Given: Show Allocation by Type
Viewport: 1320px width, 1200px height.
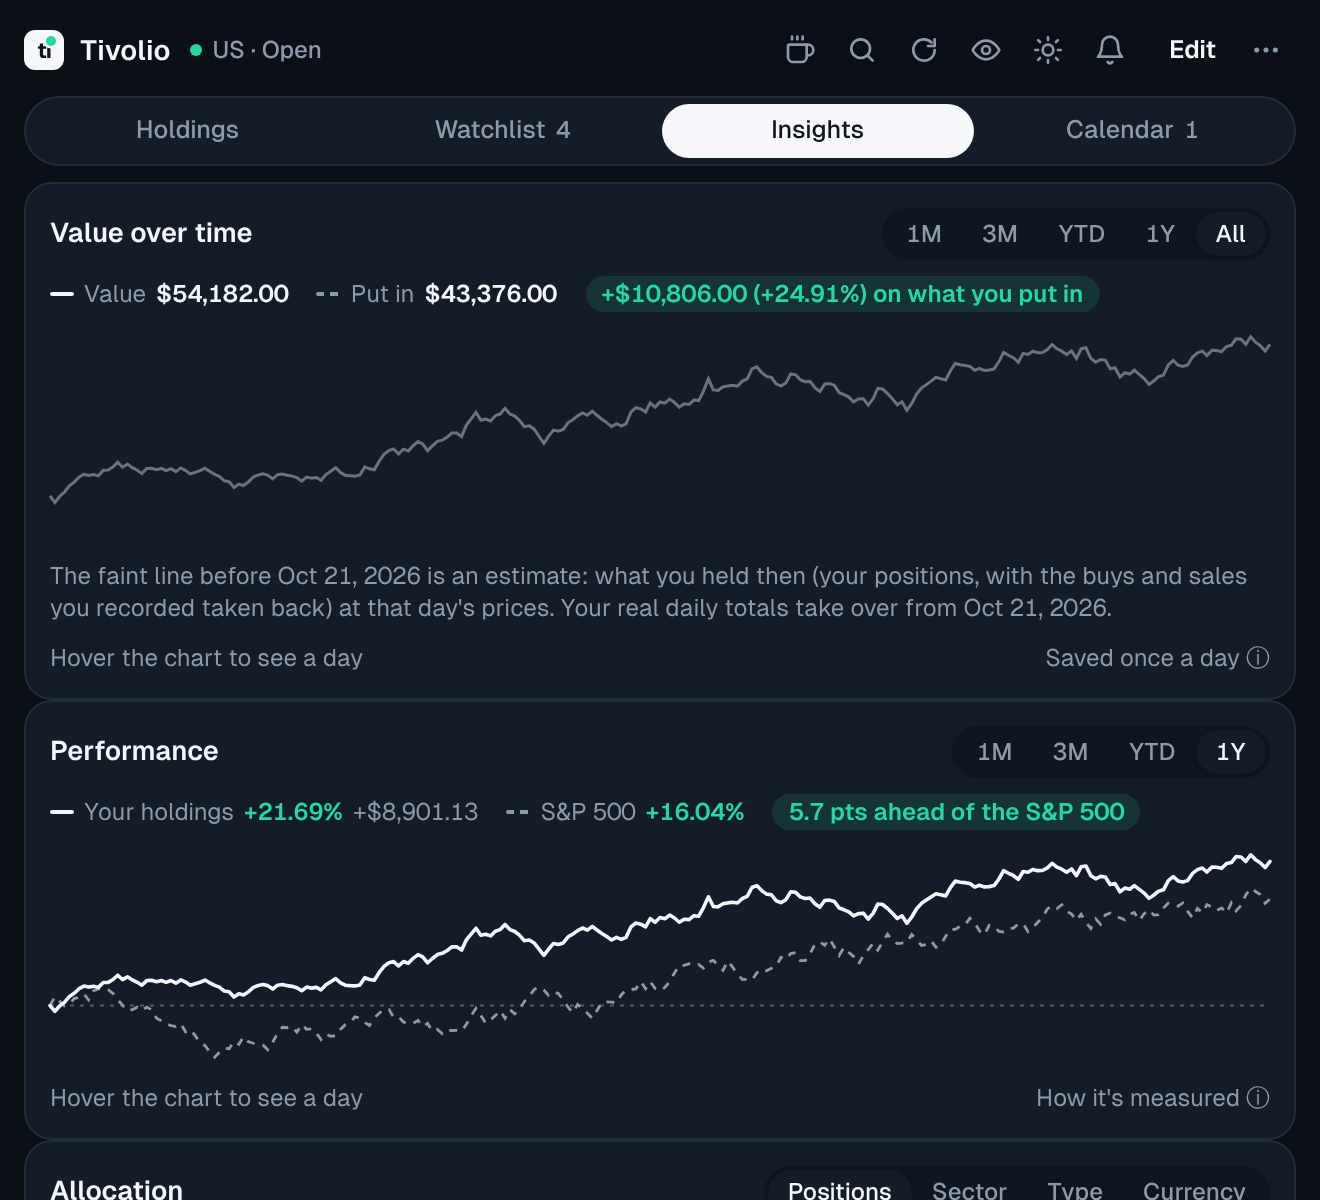Looking at the screenshot, I should 1075,1190.
